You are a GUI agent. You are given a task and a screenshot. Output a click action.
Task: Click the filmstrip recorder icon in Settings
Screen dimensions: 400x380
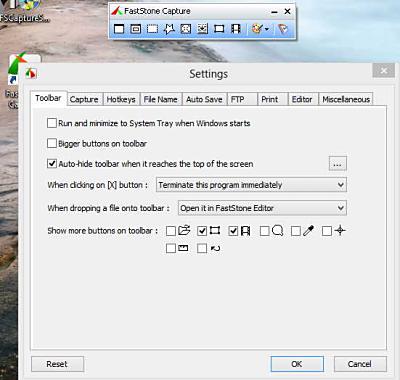tap(245, 231)
